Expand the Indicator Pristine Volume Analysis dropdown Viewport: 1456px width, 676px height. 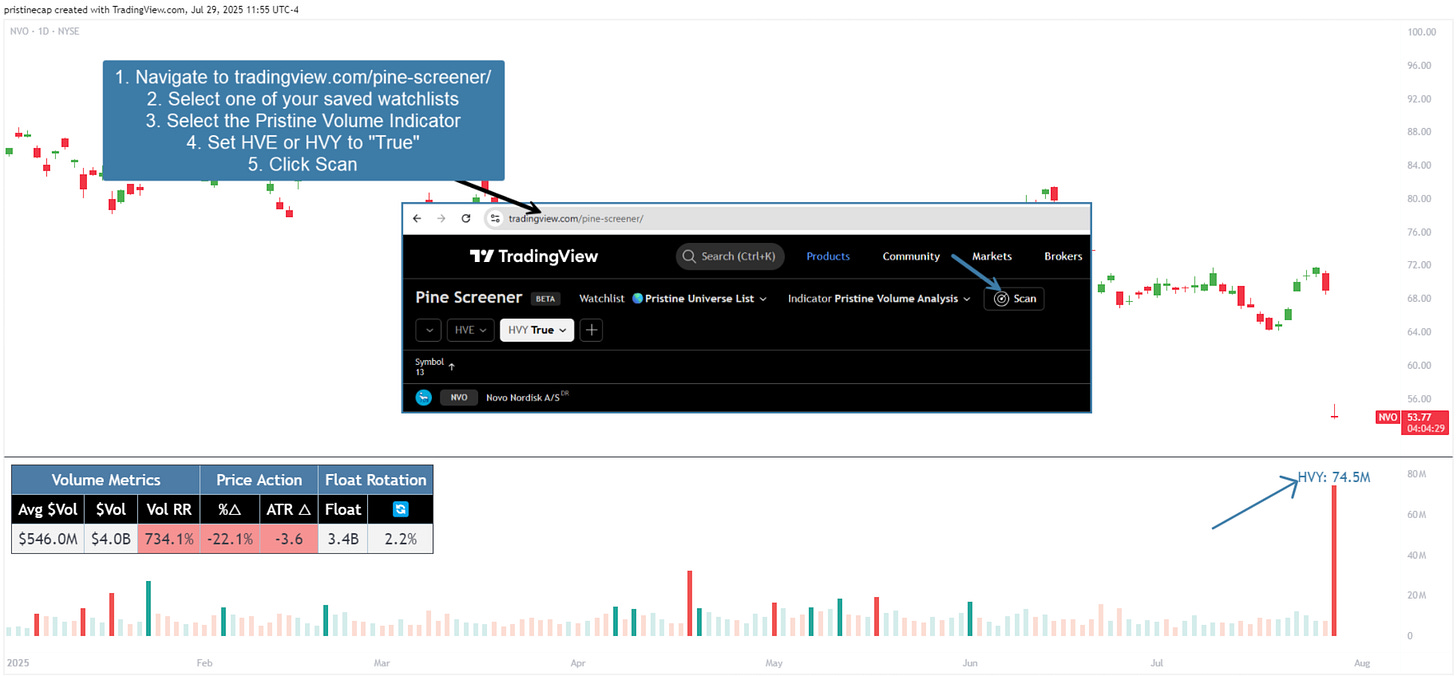pos(879,298)
